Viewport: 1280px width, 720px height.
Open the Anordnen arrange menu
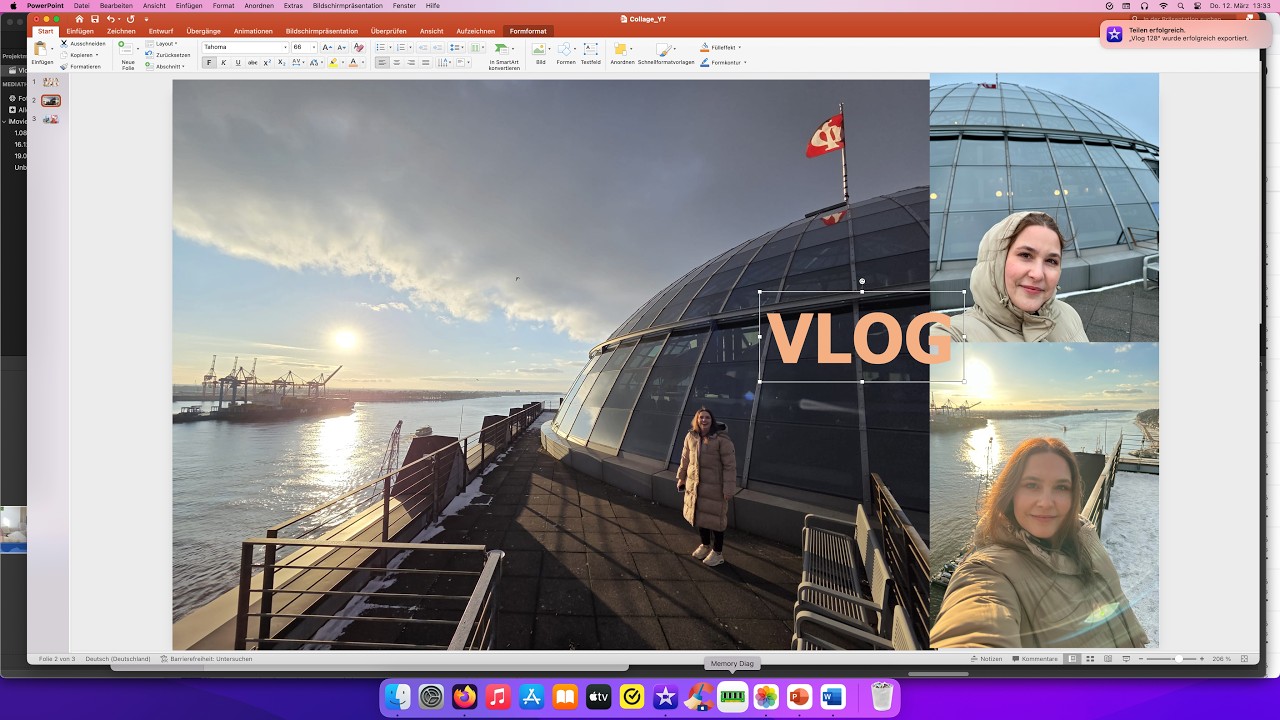[x=622, y=54]
